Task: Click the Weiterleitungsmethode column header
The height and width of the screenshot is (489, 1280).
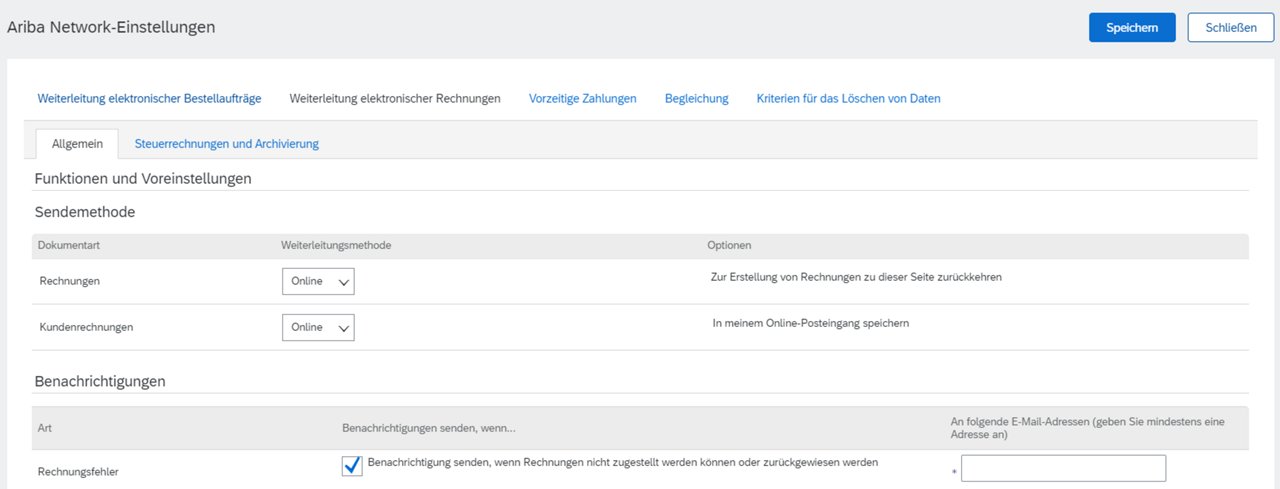Action: point(336,245)
